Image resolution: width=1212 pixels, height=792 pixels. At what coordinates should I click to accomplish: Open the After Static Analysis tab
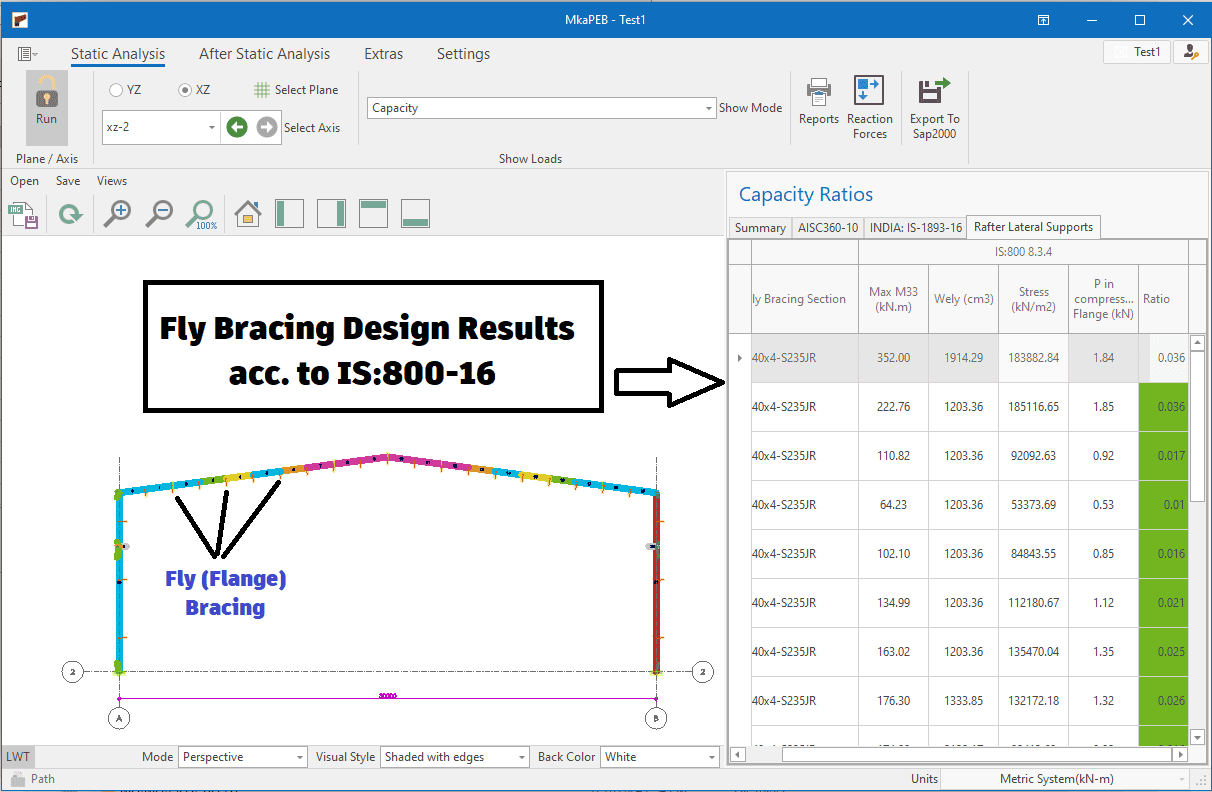(264, 54)
